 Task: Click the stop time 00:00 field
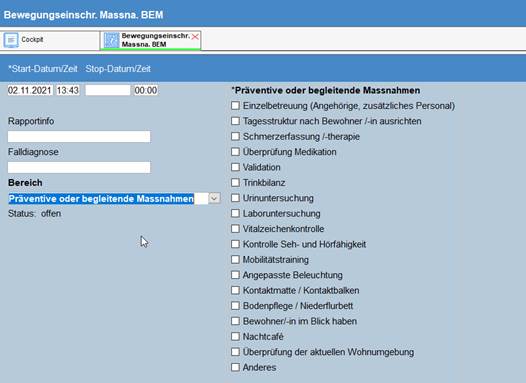coord(146,90)
